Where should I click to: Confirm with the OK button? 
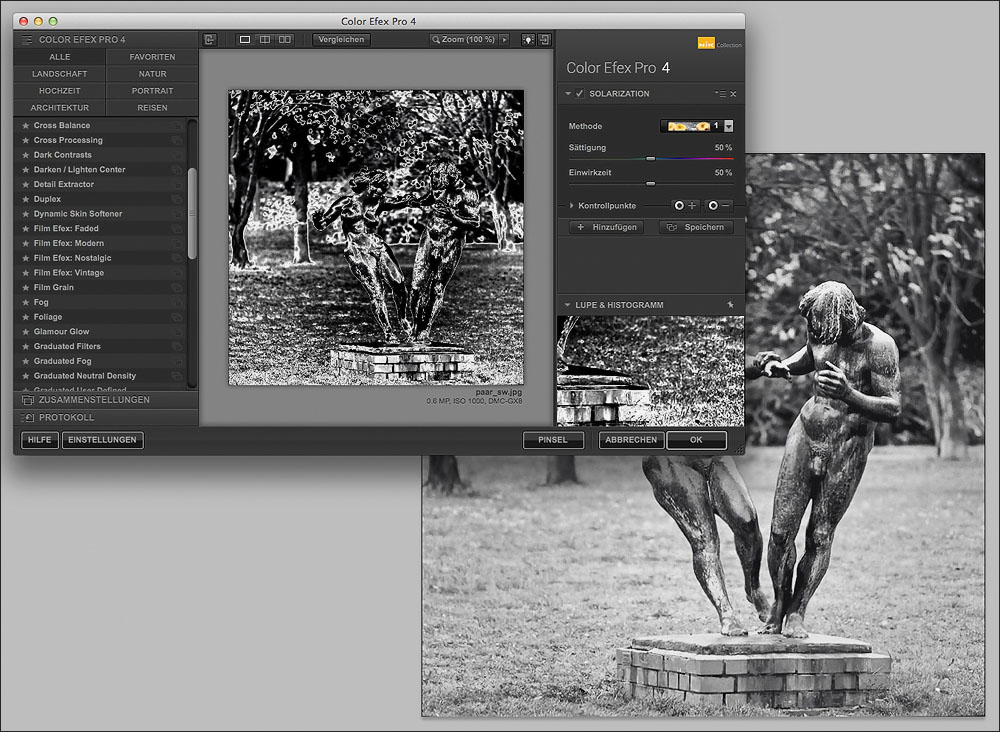[696, 440]
